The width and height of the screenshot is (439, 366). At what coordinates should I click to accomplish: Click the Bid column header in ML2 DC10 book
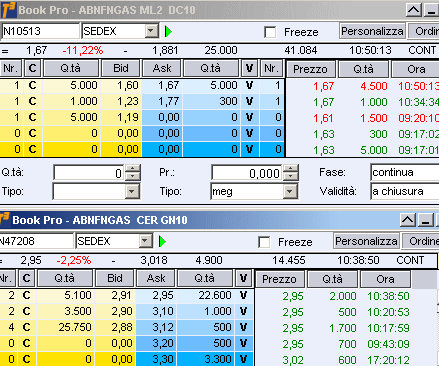coord(121,68)
